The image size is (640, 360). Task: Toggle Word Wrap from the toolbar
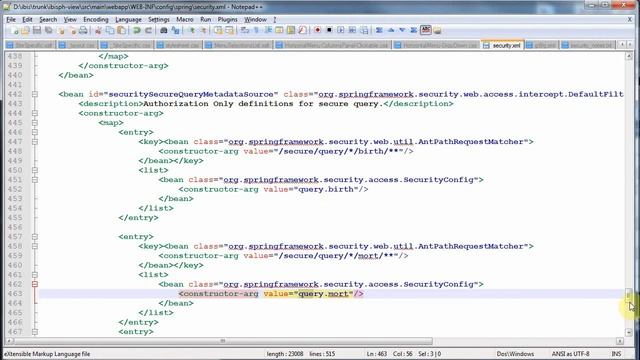(244, 30)
